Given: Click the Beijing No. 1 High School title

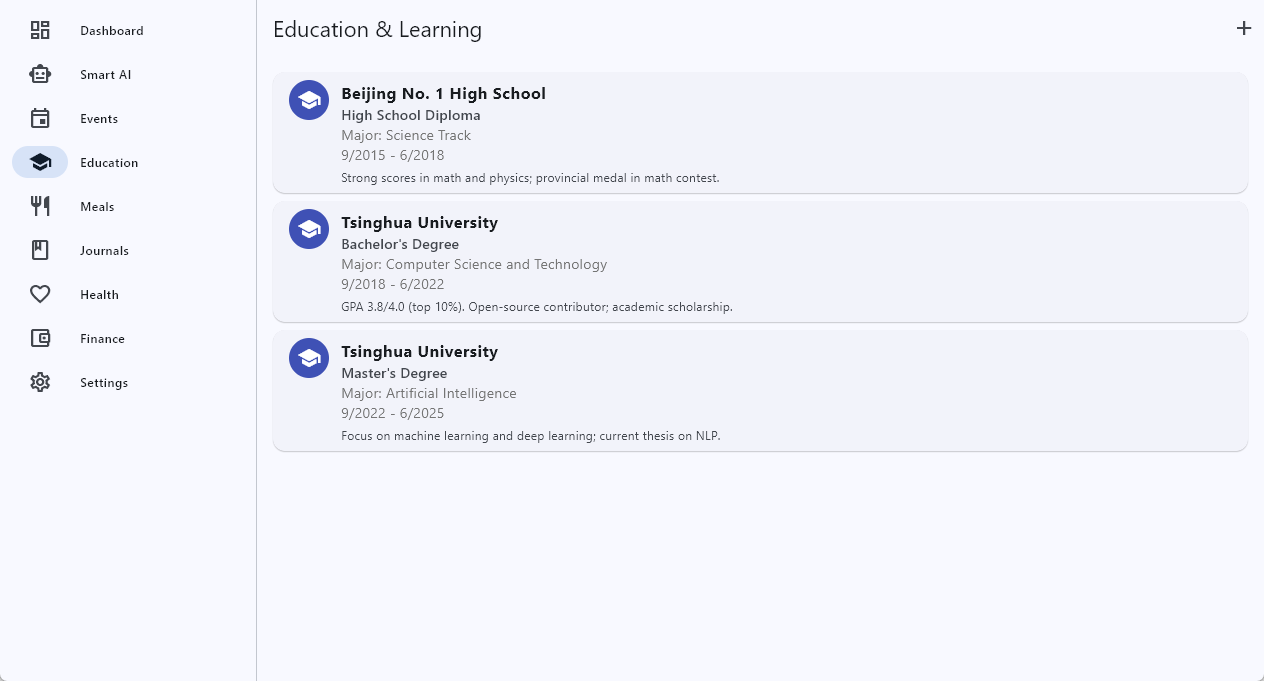Looking at the screenshot, I should [443, 94].
